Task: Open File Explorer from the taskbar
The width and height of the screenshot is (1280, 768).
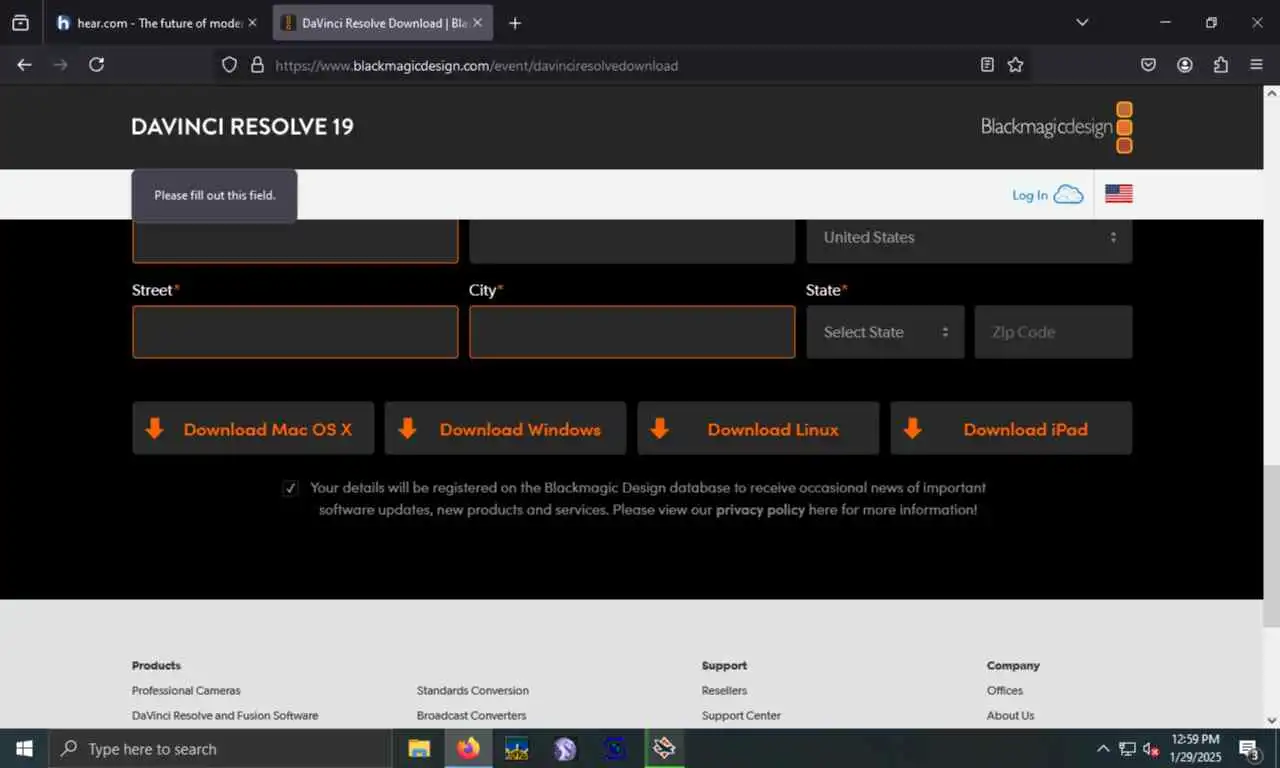Action: tap(419, 748)
